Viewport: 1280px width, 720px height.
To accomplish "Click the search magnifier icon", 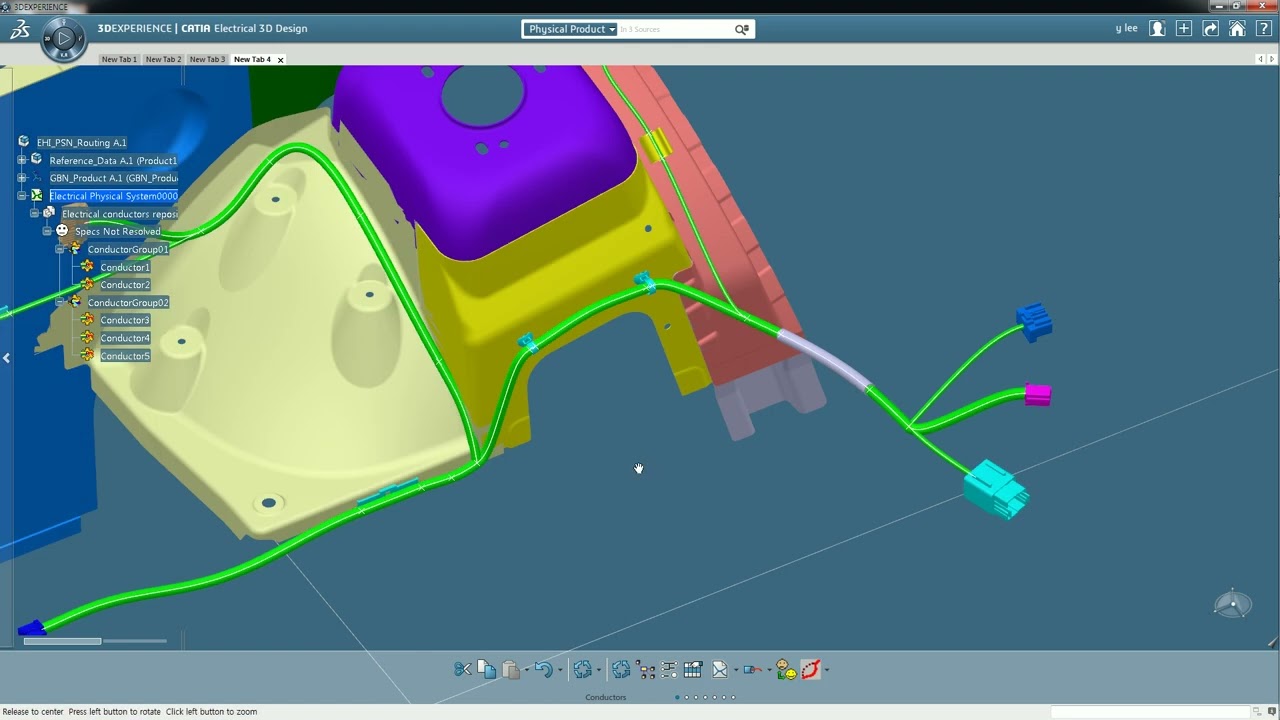I will pyautogui.click(x=742, y=29).
